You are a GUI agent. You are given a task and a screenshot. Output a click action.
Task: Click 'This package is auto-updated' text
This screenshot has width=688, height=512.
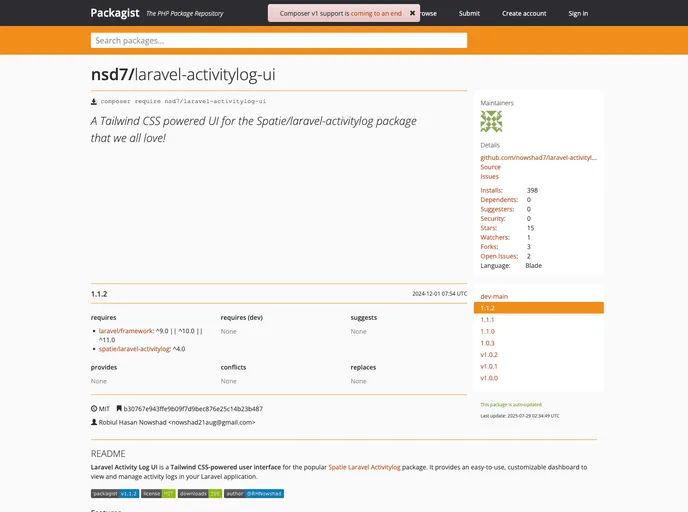pyautogui.click(x=511, y=405)
